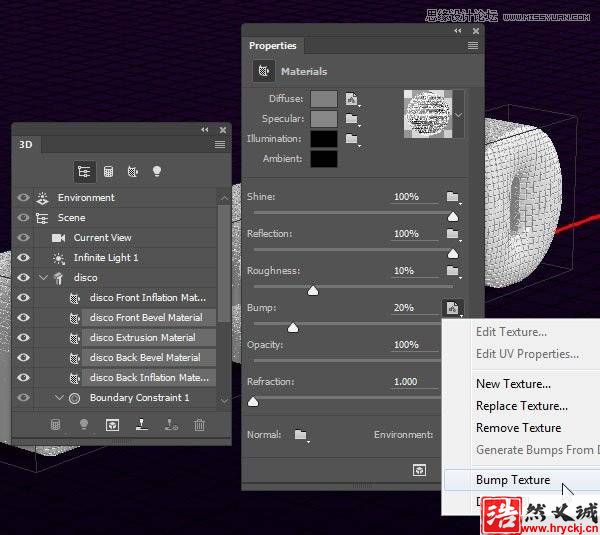Filter 3D panel by whole scene
Screen dimensions: 600x535
point(84,171)
